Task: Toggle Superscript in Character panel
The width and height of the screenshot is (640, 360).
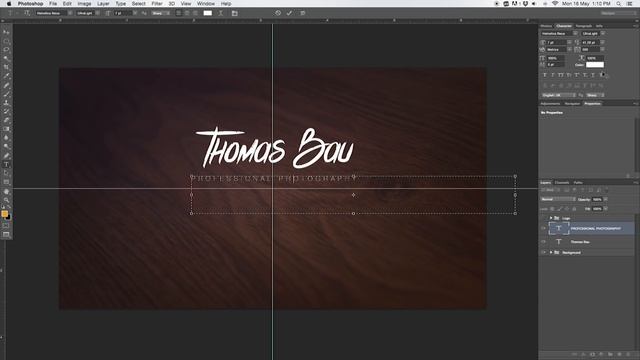Action: (x=577, y=75)
